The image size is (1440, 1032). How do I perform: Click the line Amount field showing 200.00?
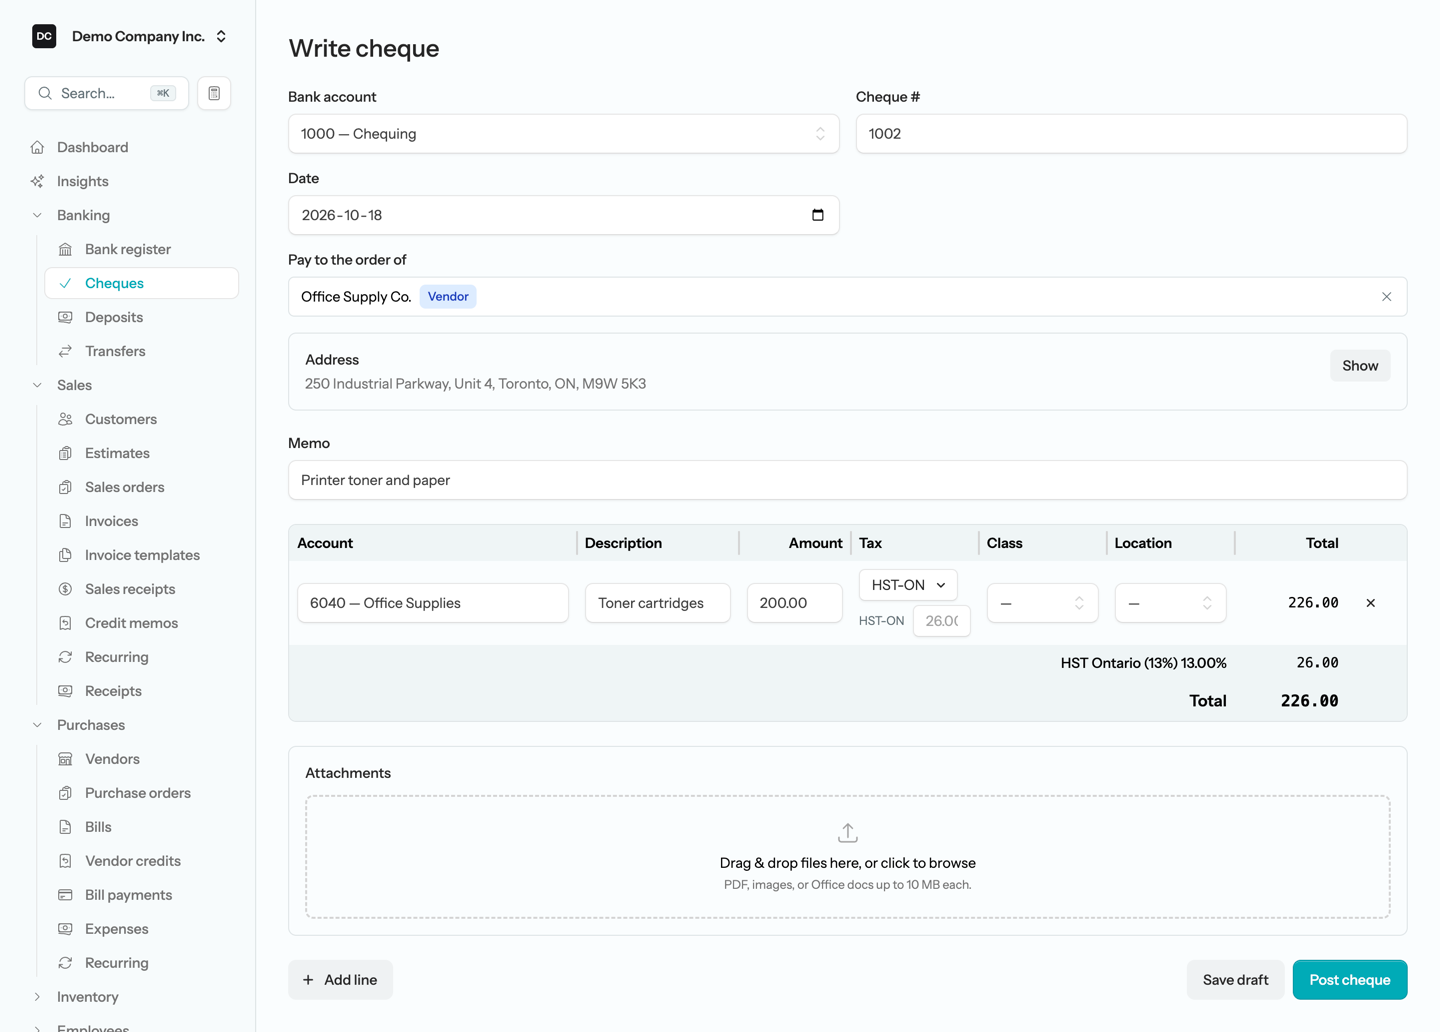795,603
